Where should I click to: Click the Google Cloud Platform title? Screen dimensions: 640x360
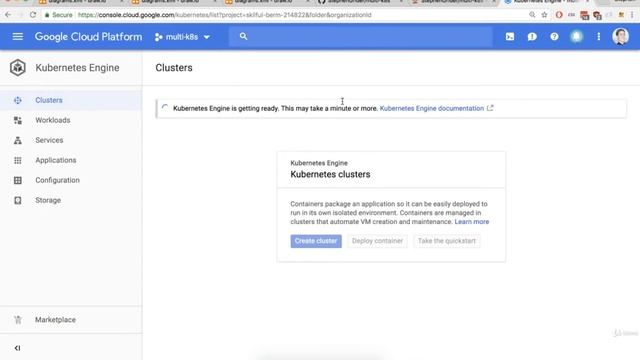pyautogui.click(x=88, y=37)
